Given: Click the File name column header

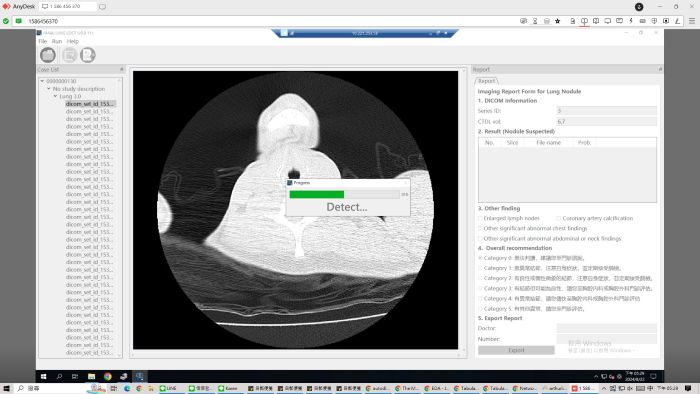Looking at the screenshot, I should (549, 143).
